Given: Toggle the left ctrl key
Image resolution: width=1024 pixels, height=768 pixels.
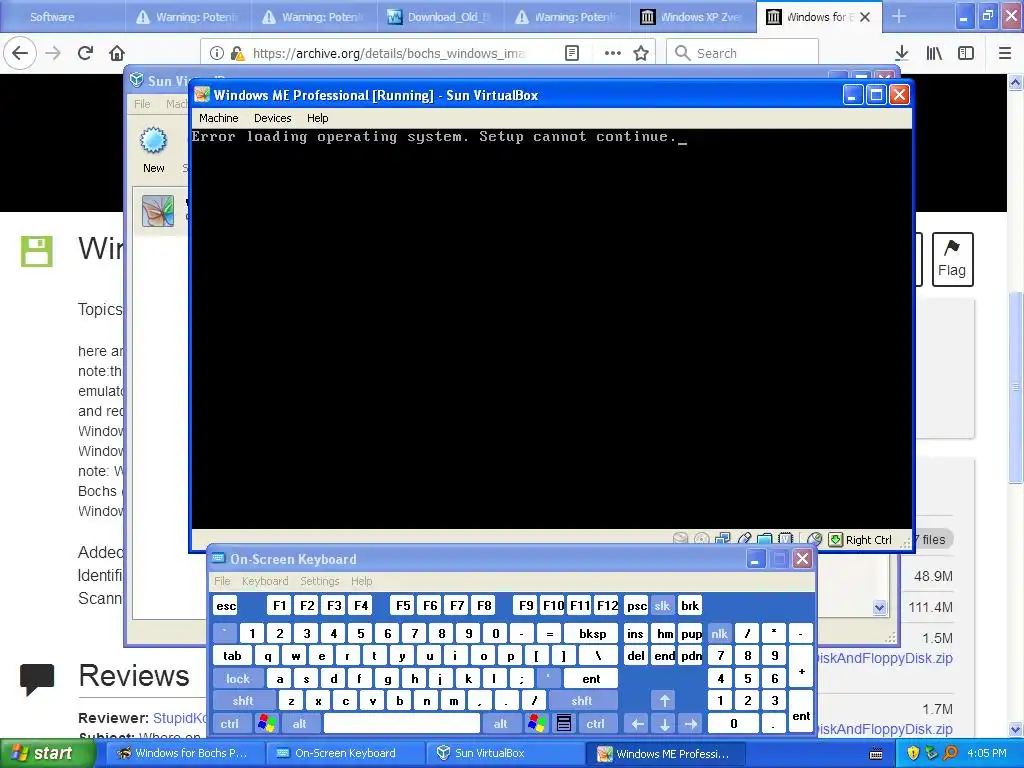Looking at the screenshot, I should click(x=229, y=723).
